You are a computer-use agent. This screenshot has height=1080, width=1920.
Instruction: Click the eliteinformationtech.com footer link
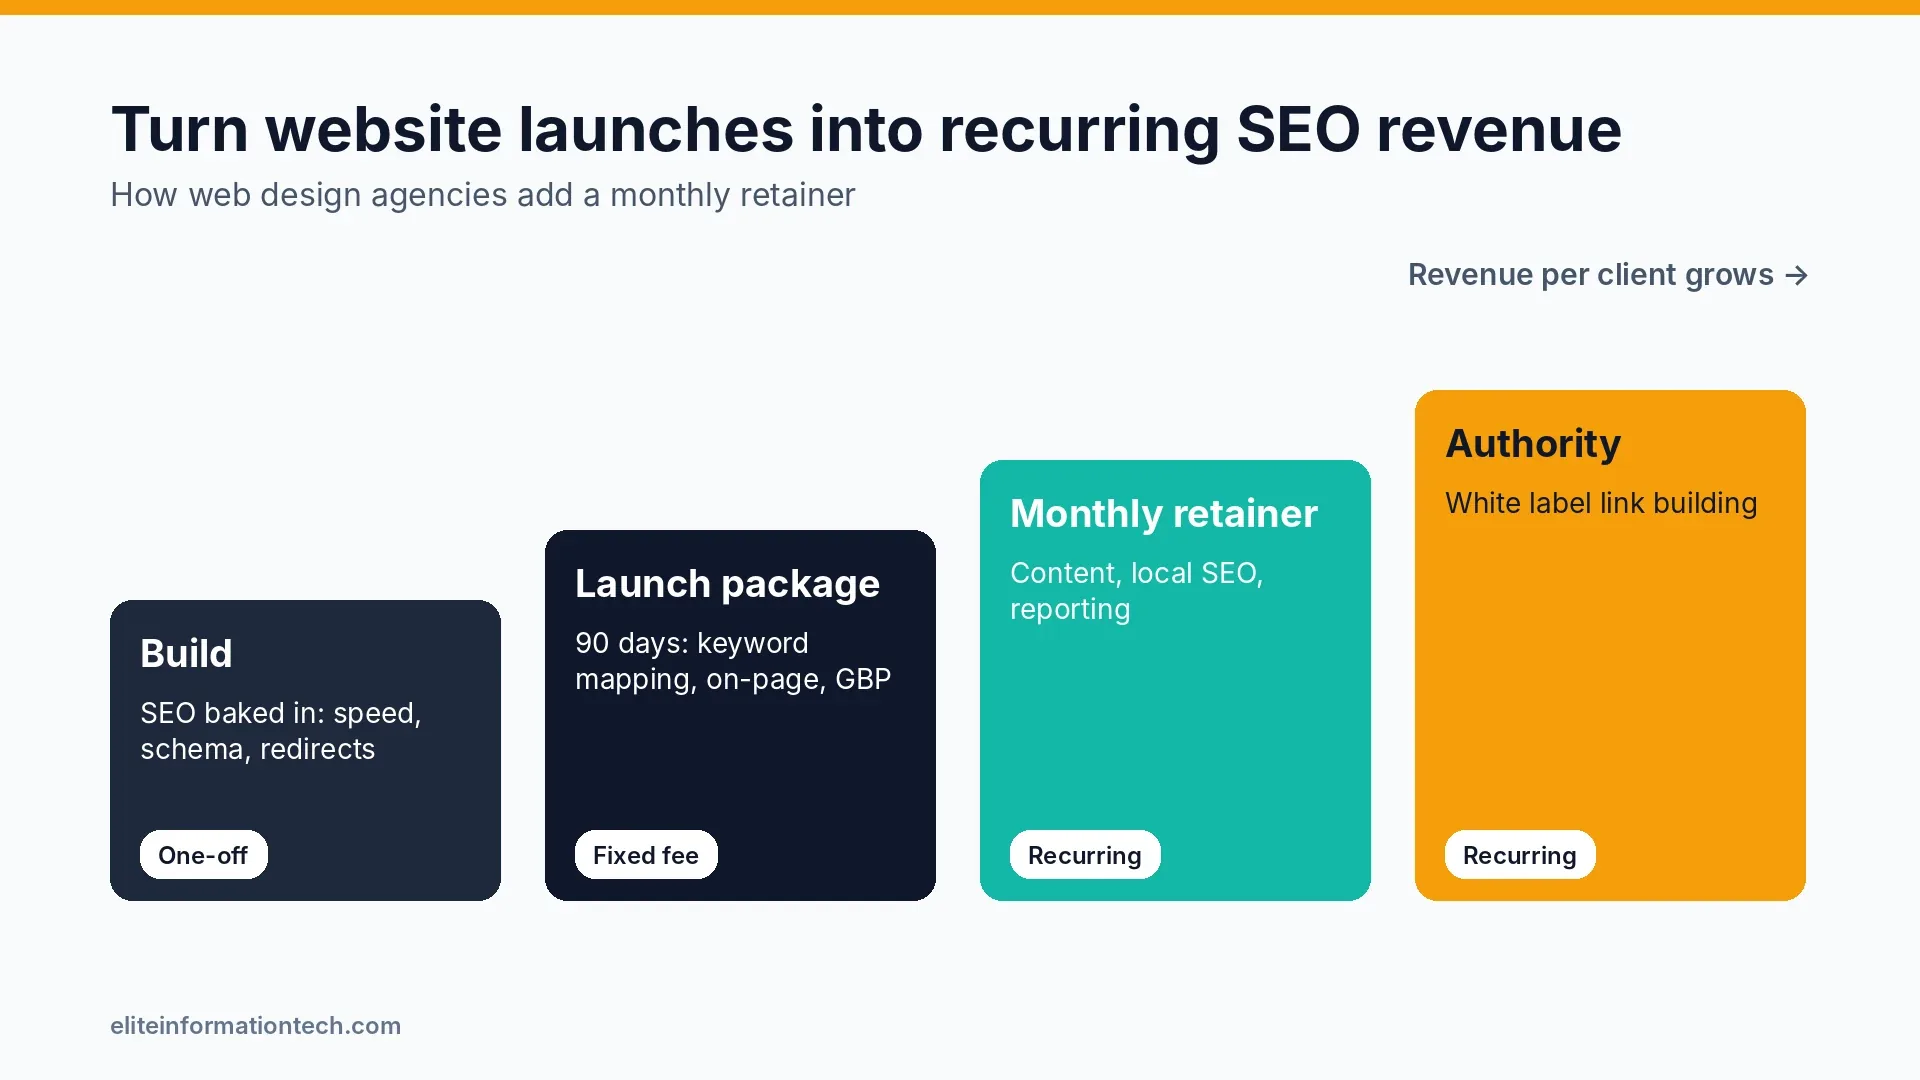pyautogui.click(x=256, y=1026)
